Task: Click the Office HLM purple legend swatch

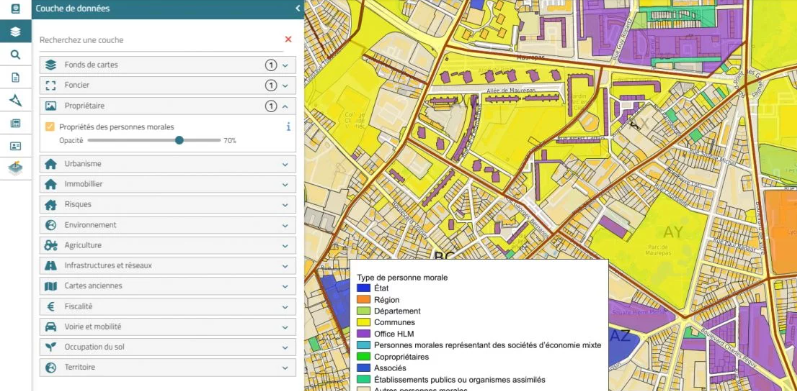Action: [x=363, y=334]
